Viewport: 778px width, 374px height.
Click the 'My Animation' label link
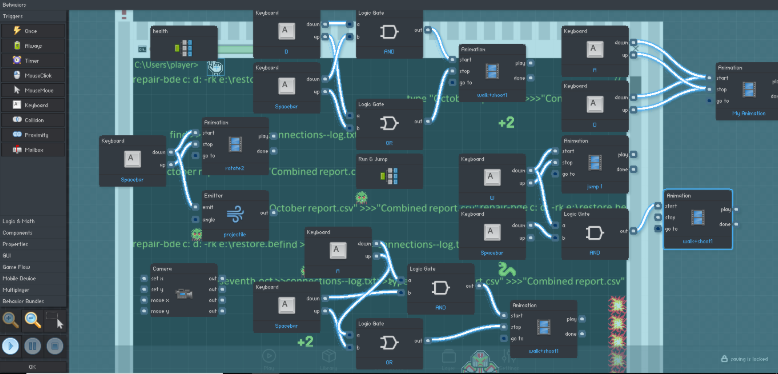coord(749,114)
